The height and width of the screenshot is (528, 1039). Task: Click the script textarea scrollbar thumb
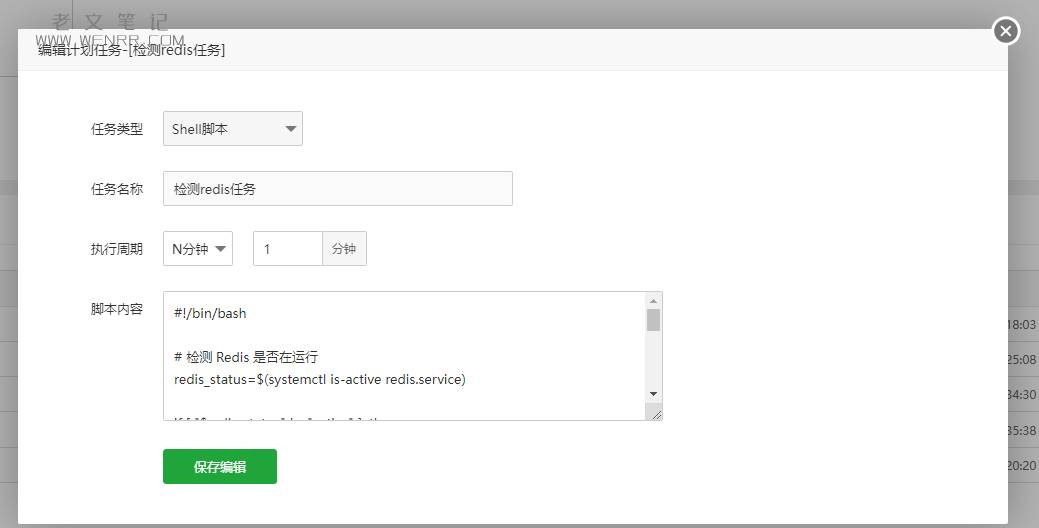click(x=653, y=319)
